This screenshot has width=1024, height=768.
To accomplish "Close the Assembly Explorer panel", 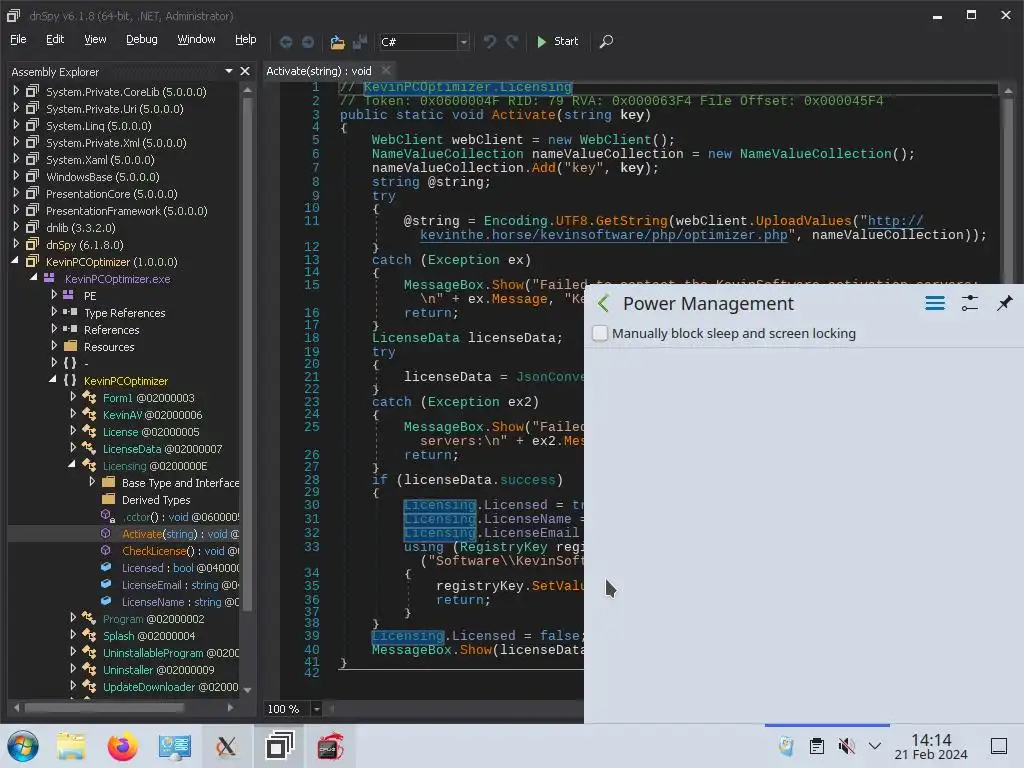I will pyautogui.click(x=245, y=71).
